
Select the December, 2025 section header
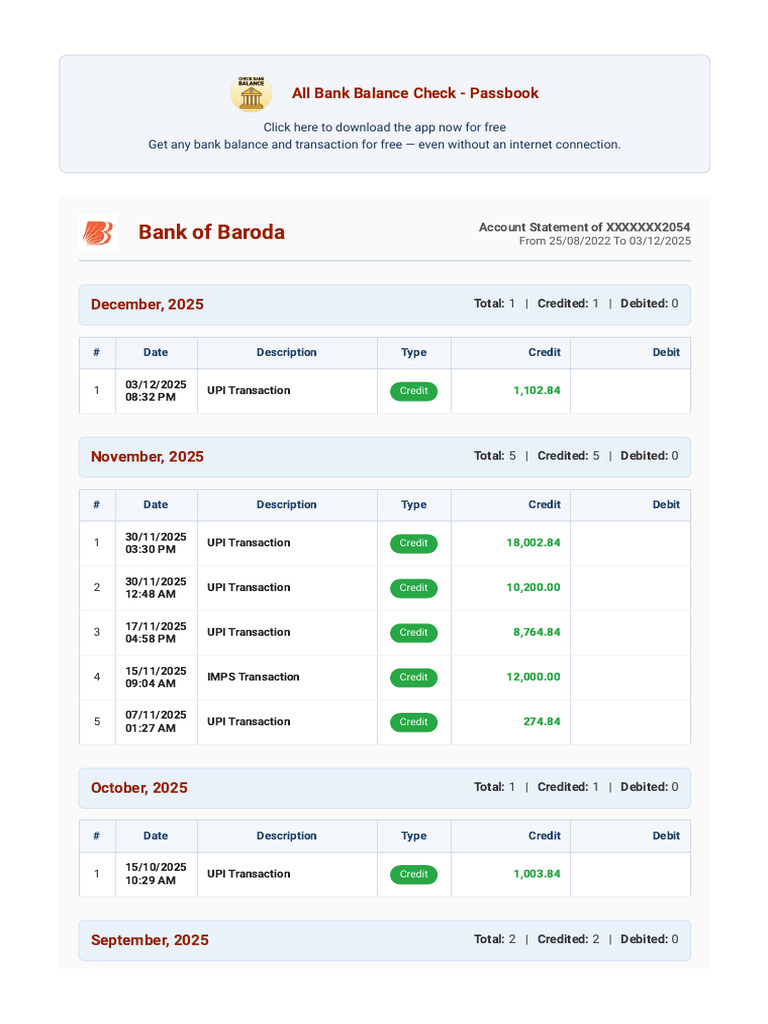(385, 305)
